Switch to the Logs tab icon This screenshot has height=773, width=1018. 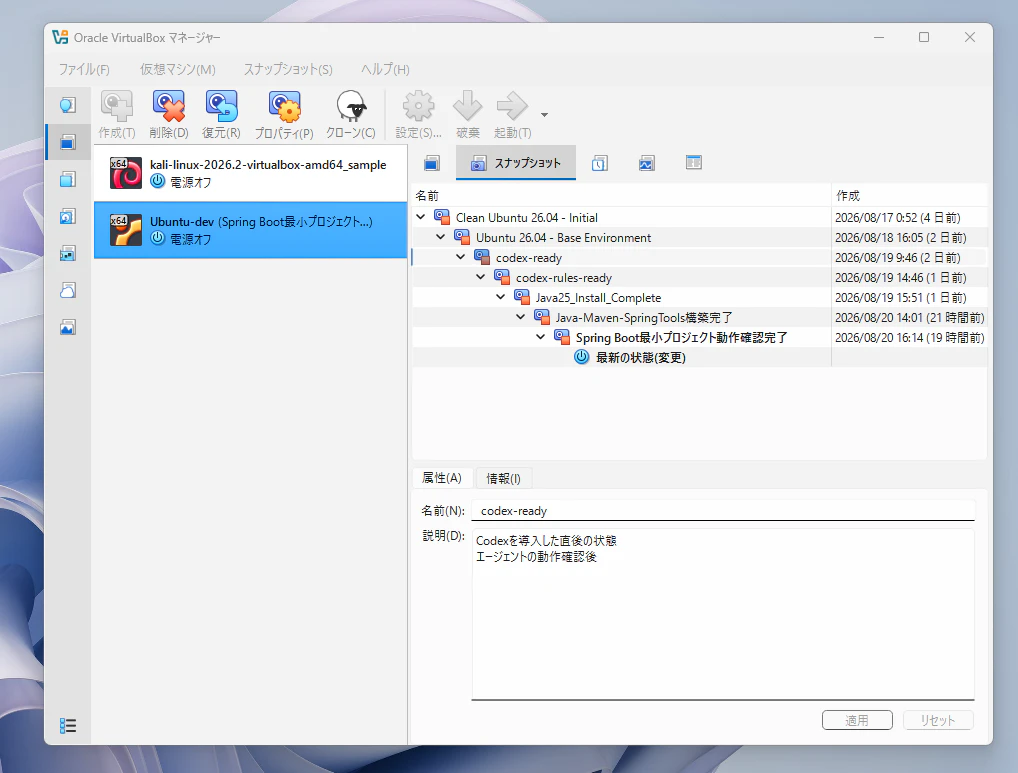600,163
